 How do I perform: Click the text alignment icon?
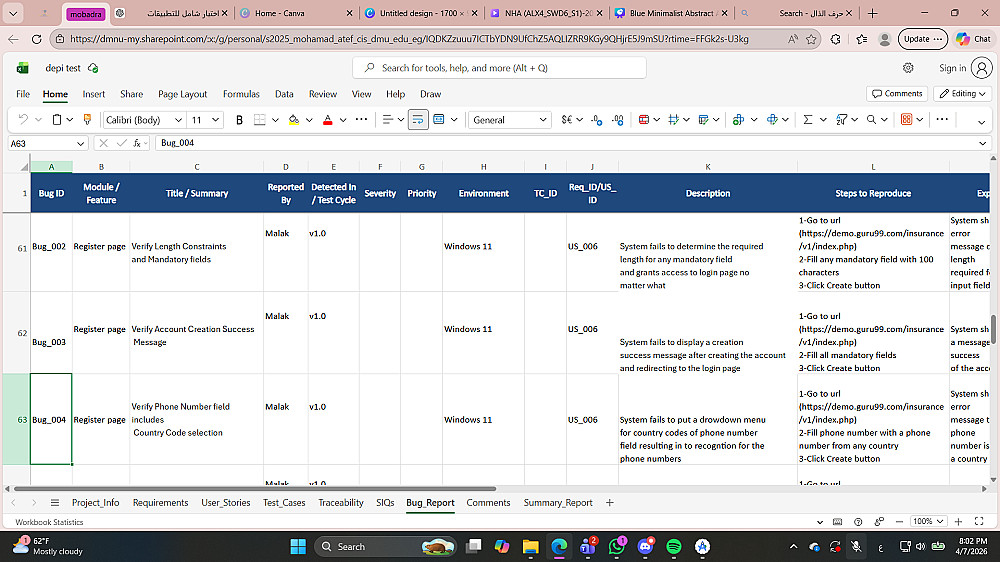387,119
